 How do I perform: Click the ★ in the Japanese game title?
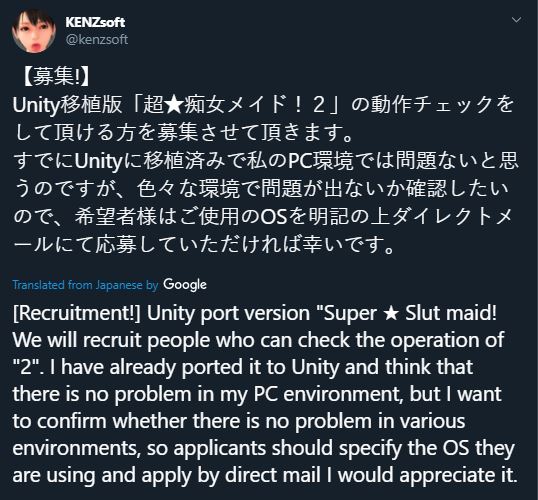point(173,105)
